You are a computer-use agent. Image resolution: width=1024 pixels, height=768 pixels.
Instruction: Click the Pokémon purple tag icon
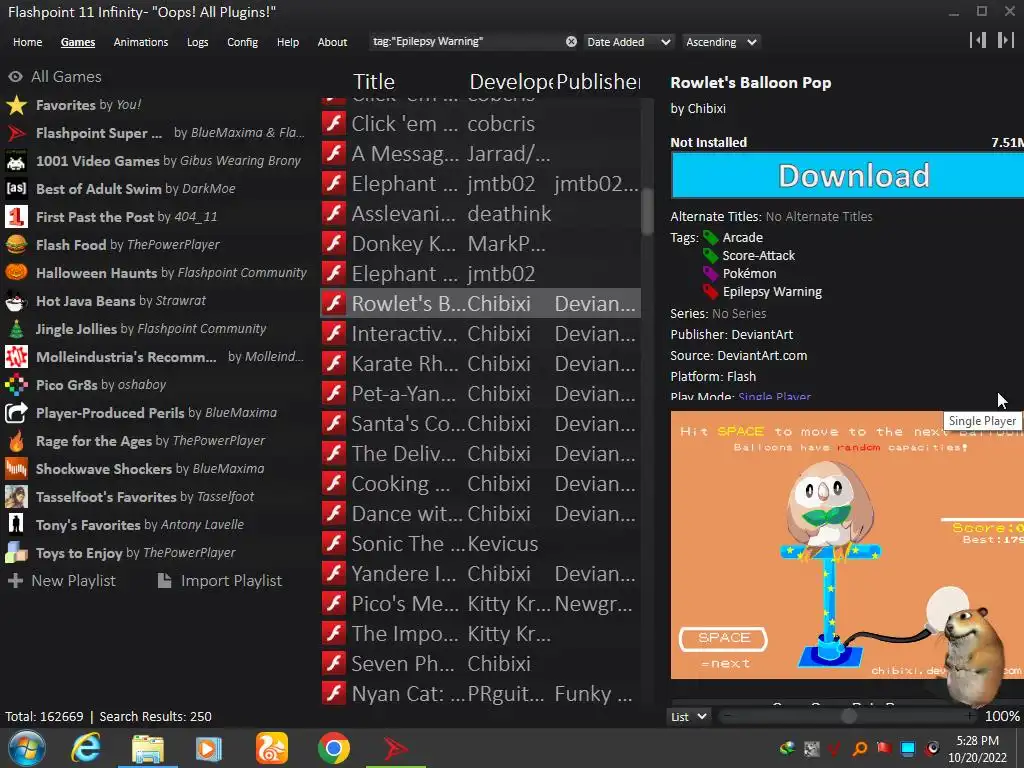[711, 273]
